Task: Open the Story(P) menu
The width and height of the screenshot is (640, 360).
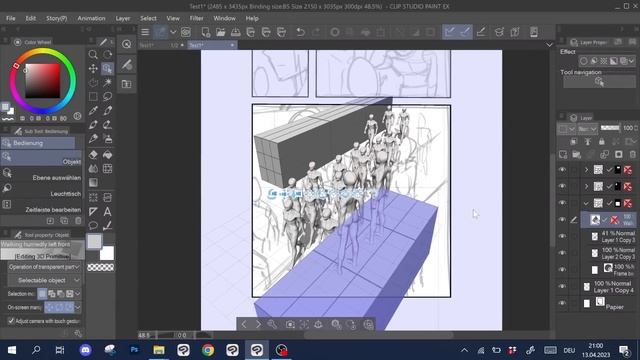Action: tap(56, 18)
